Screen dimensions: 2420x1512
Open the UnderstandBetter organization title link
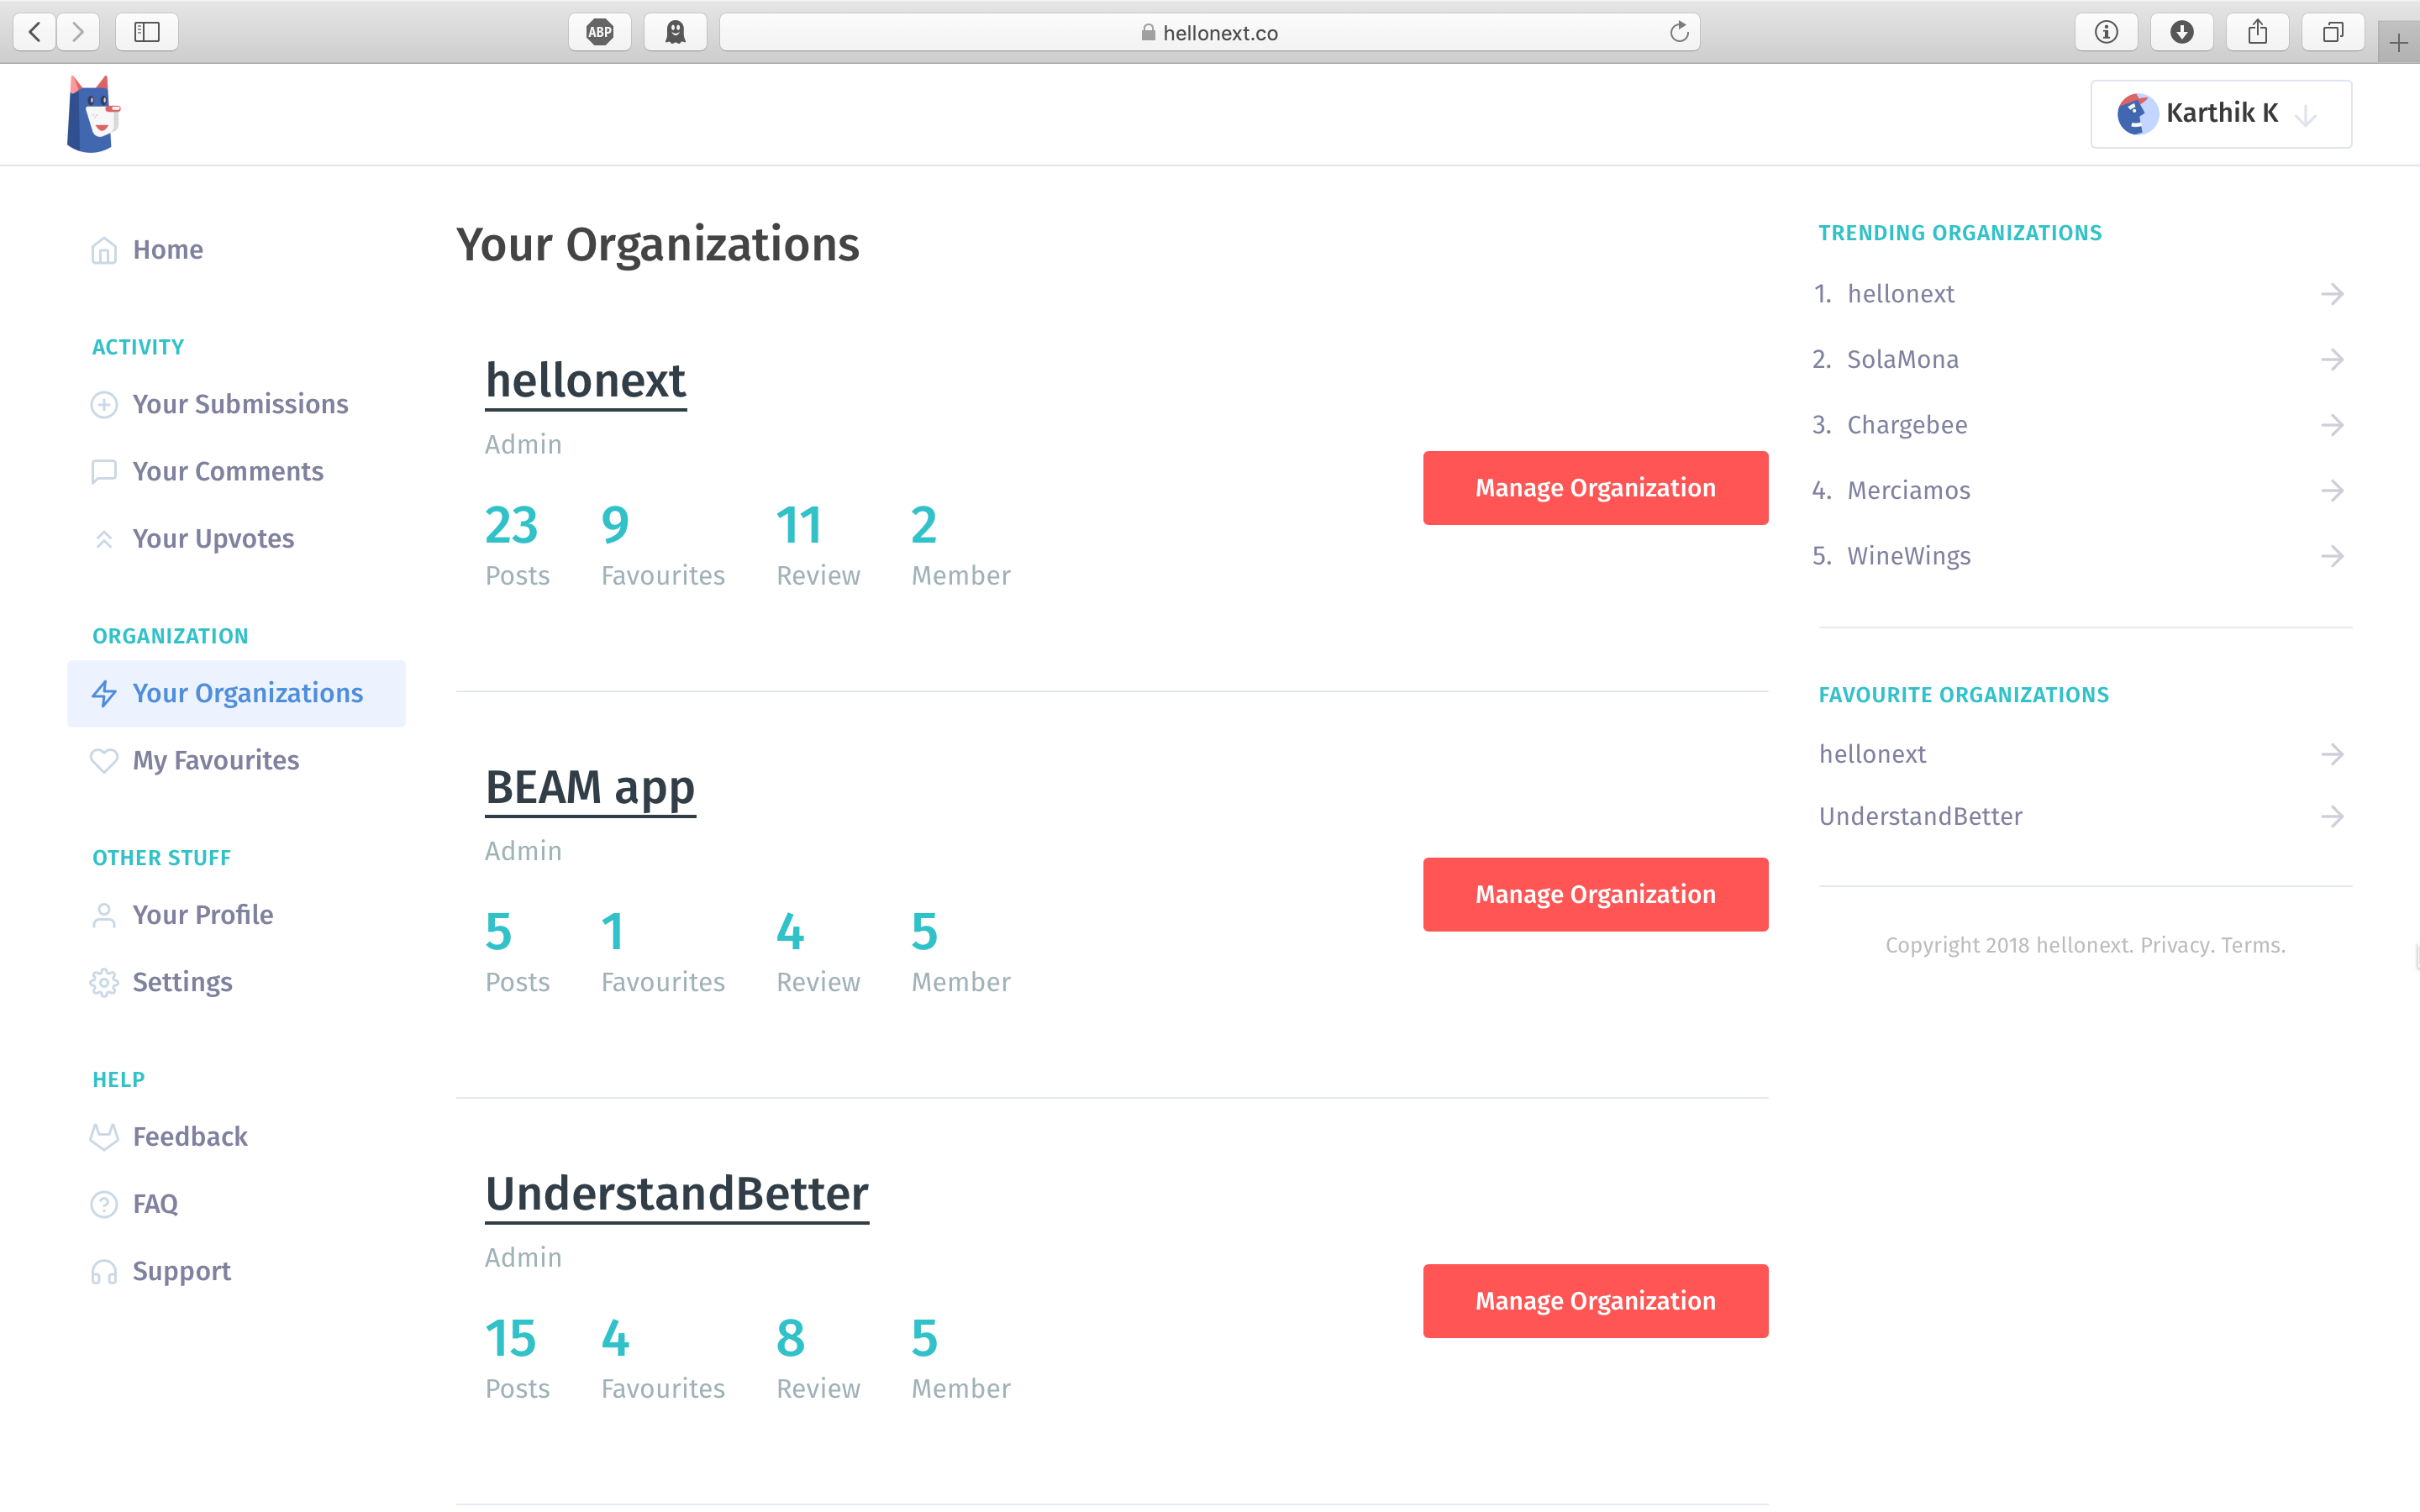point(677,1193)
